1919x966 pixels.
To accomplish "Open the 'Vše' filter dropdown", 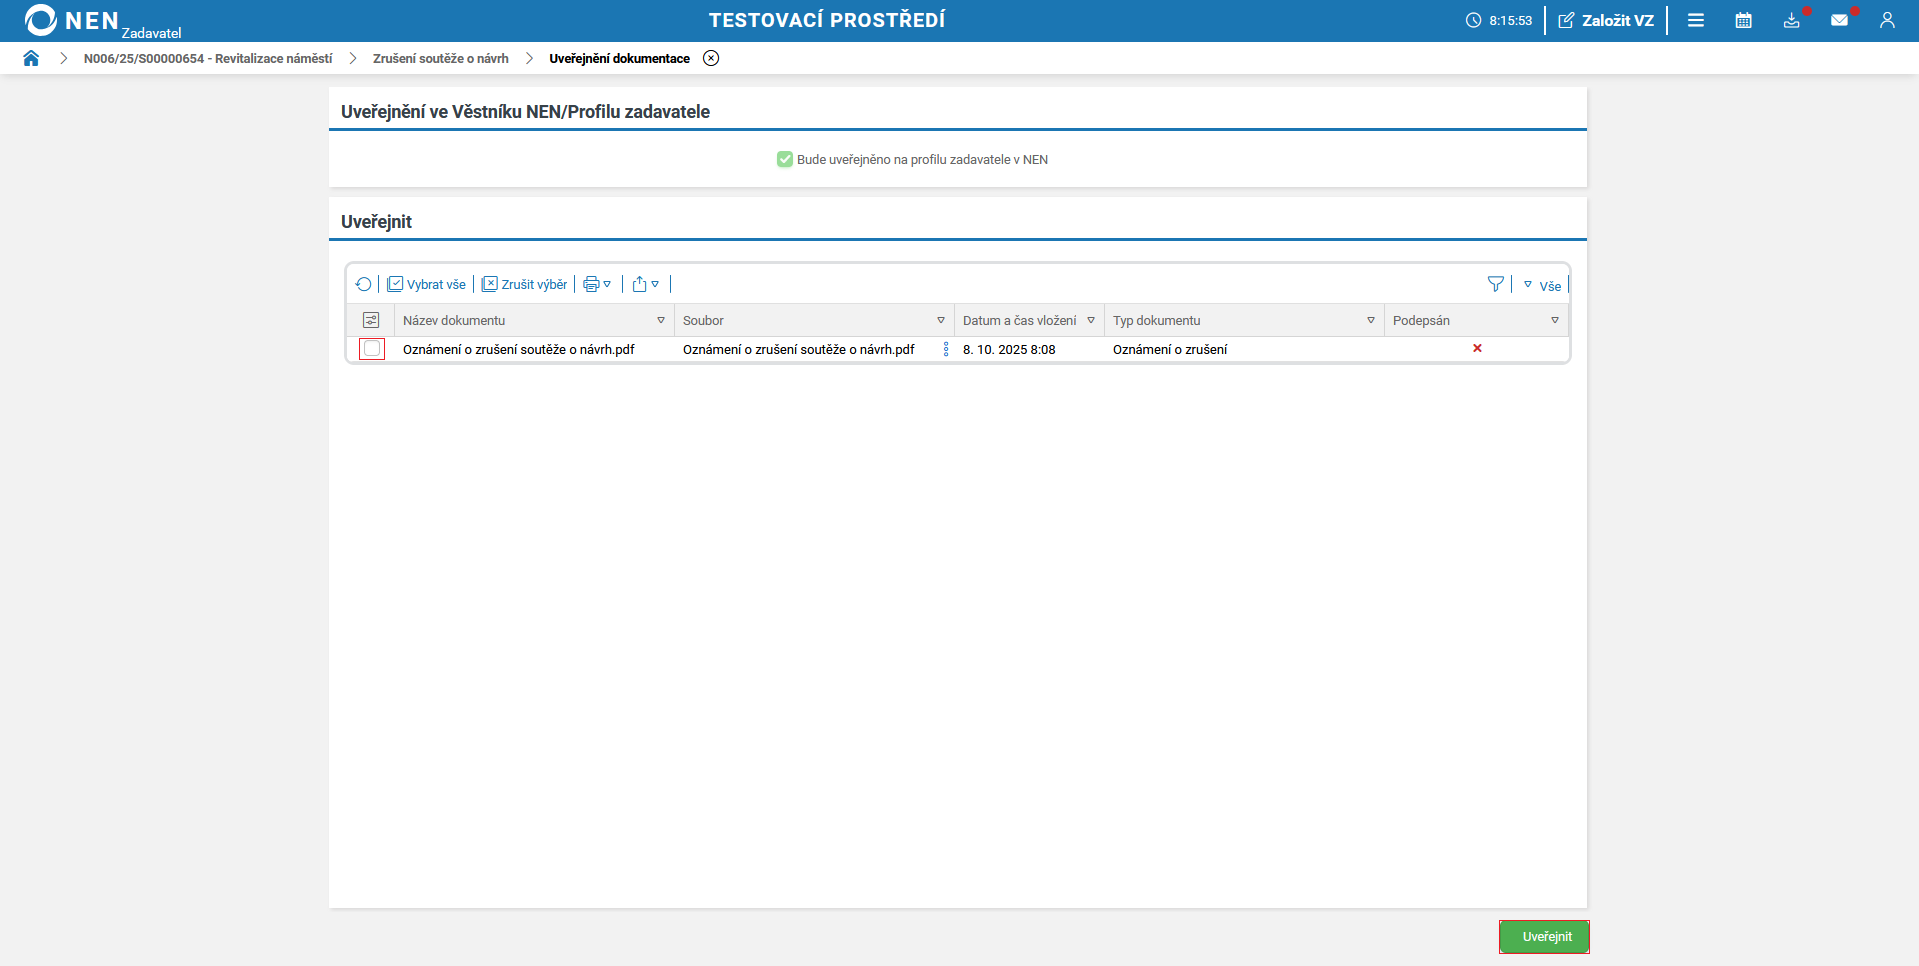I will point(1543,286).
